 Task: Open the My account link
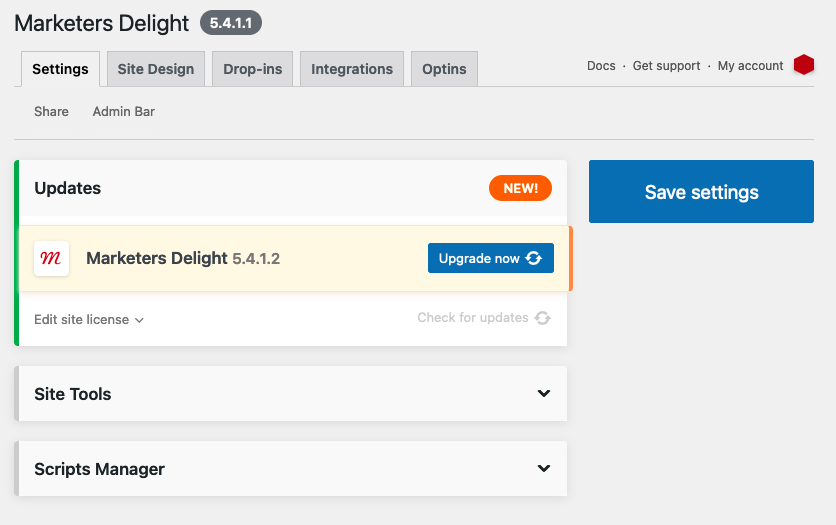[750, 66]
